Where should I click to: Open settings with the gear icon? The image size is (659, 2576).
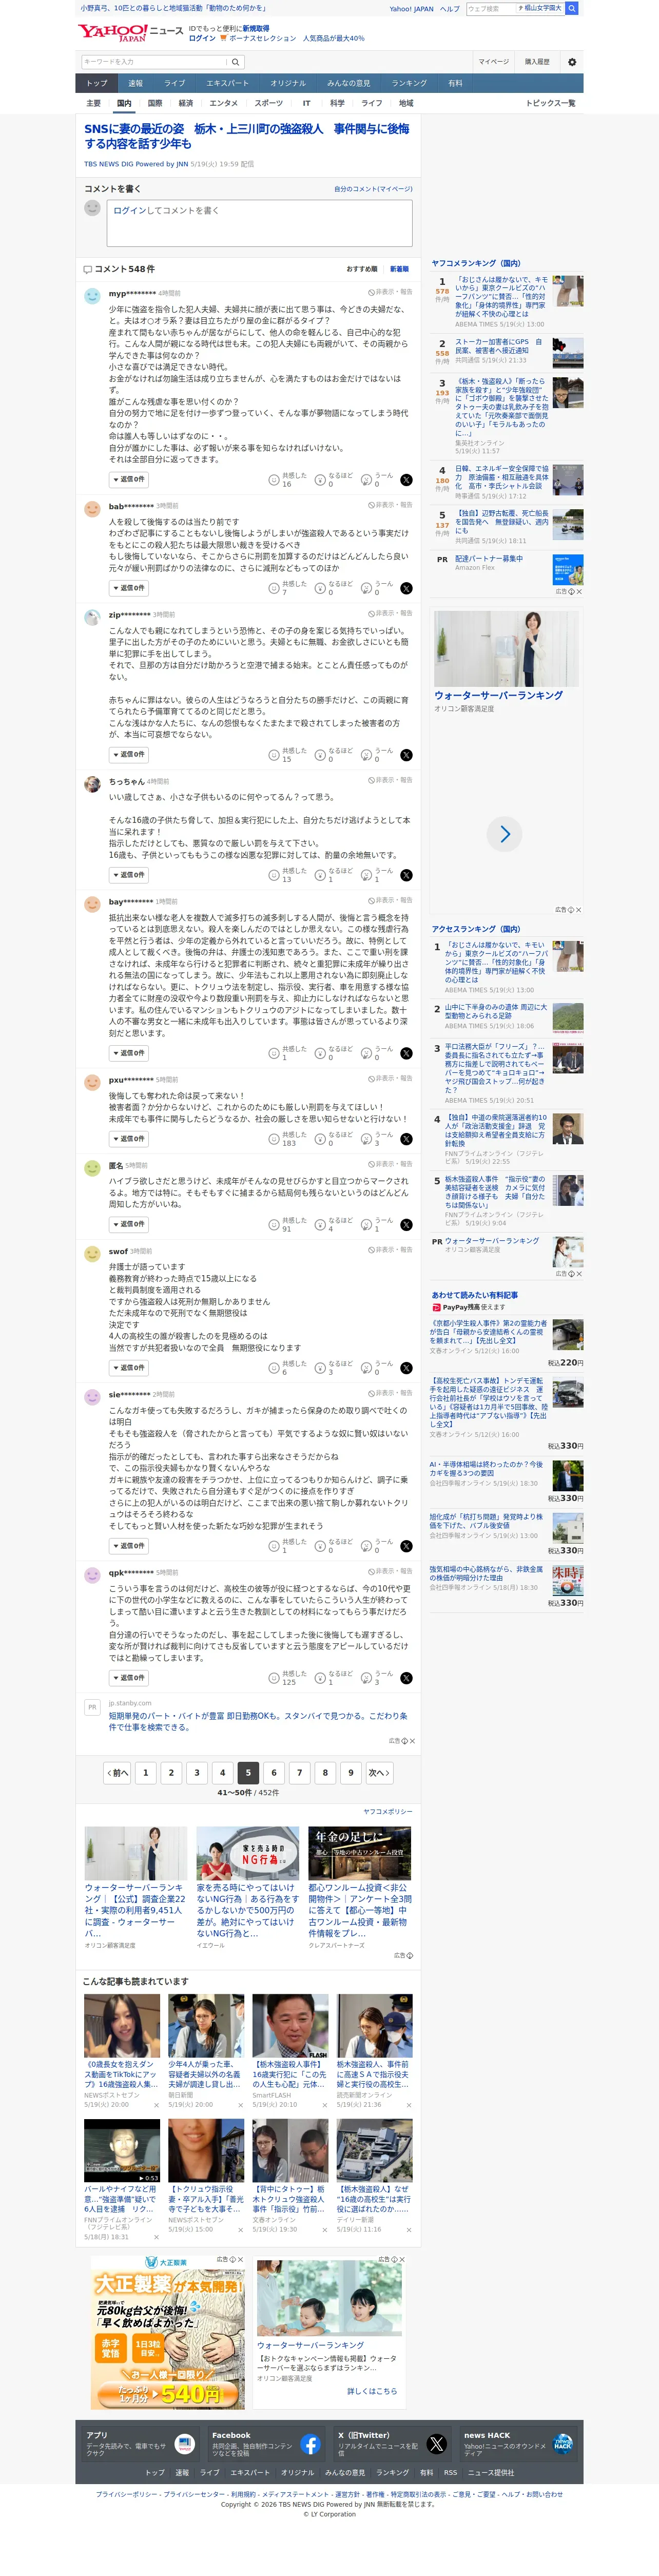(572, 62)
